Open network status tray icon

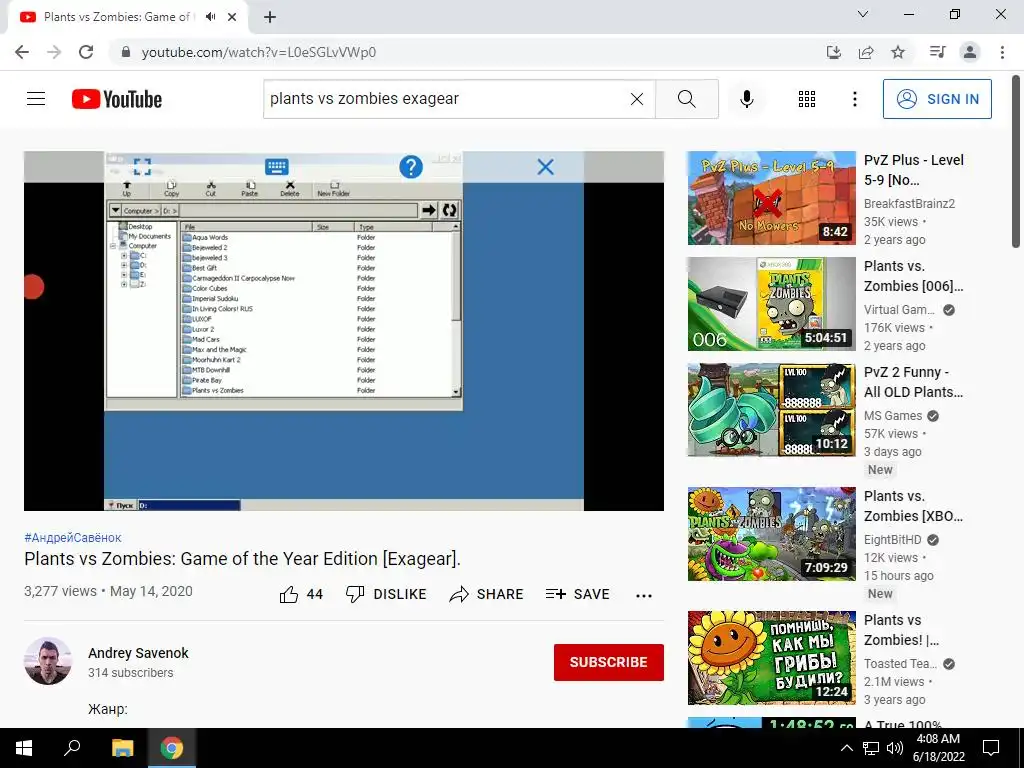coord(871,748)
